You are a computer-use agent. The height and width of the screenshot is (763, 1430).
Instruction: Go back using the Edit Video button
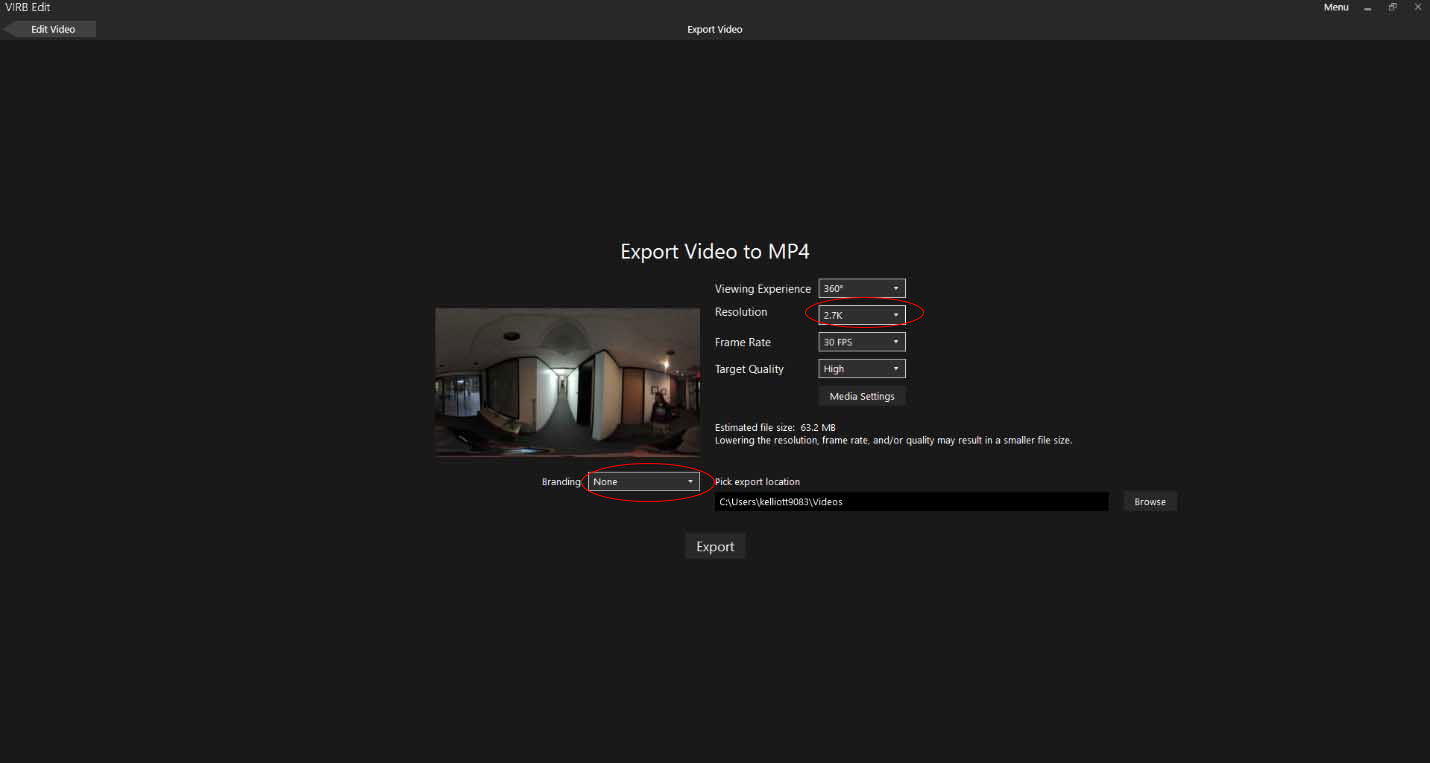[50, 29]
